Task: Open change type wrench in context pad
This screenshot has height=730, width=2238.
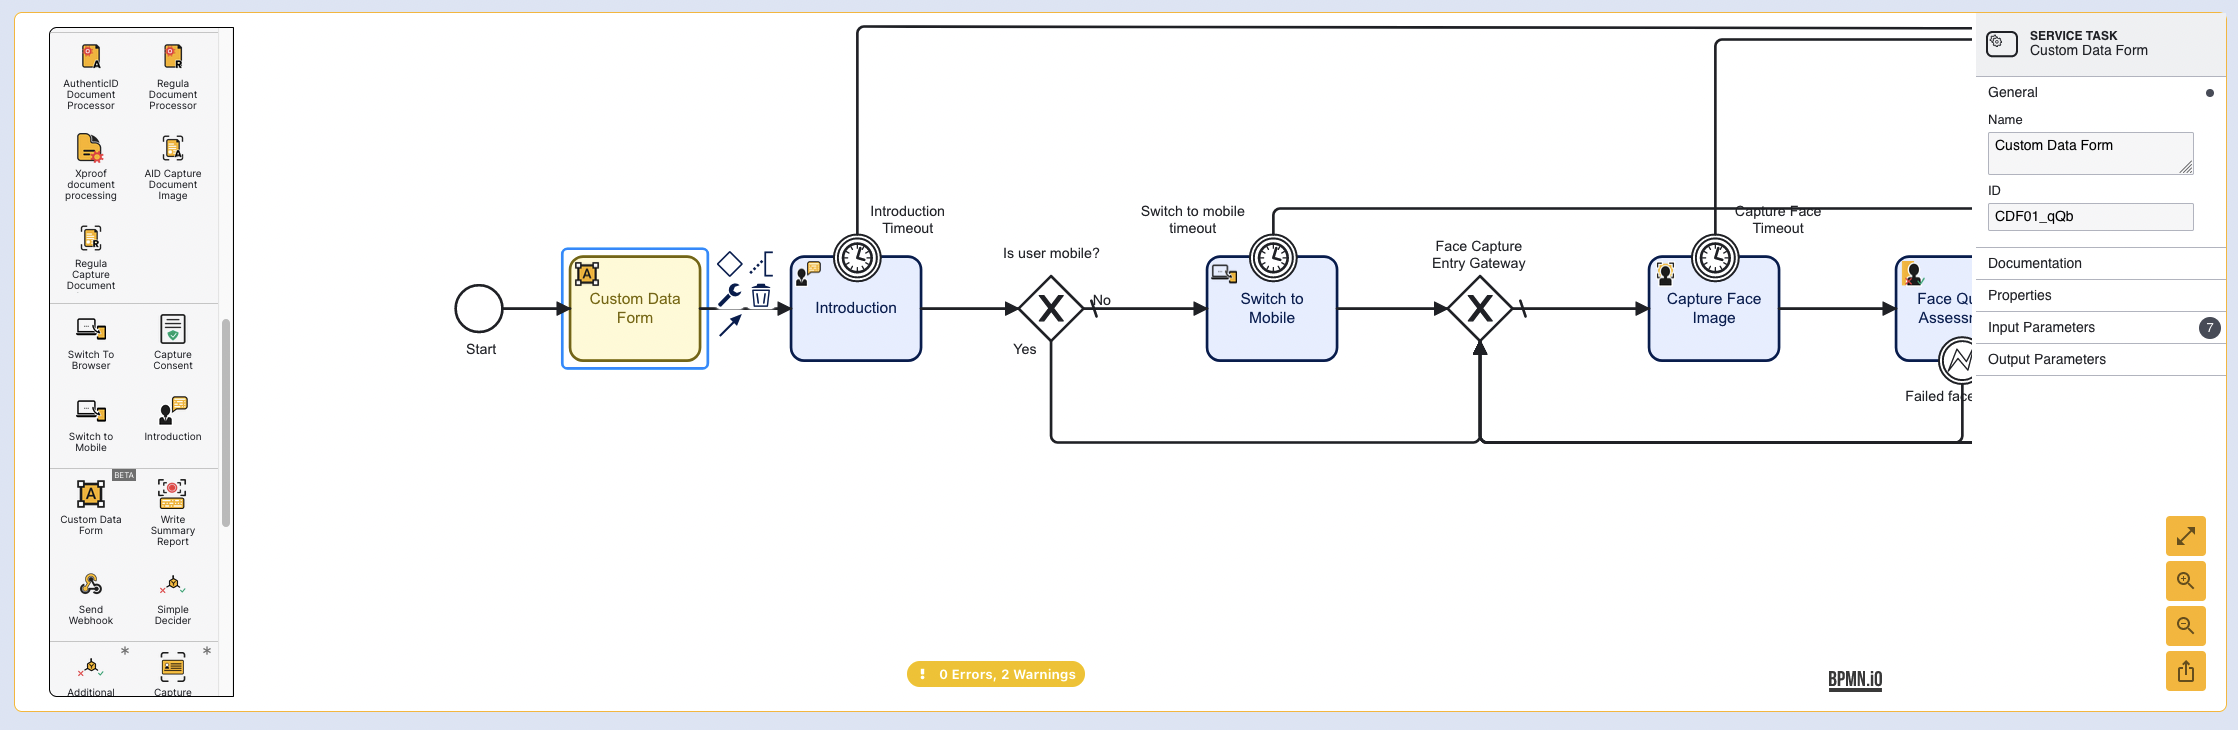Action: 730,295
